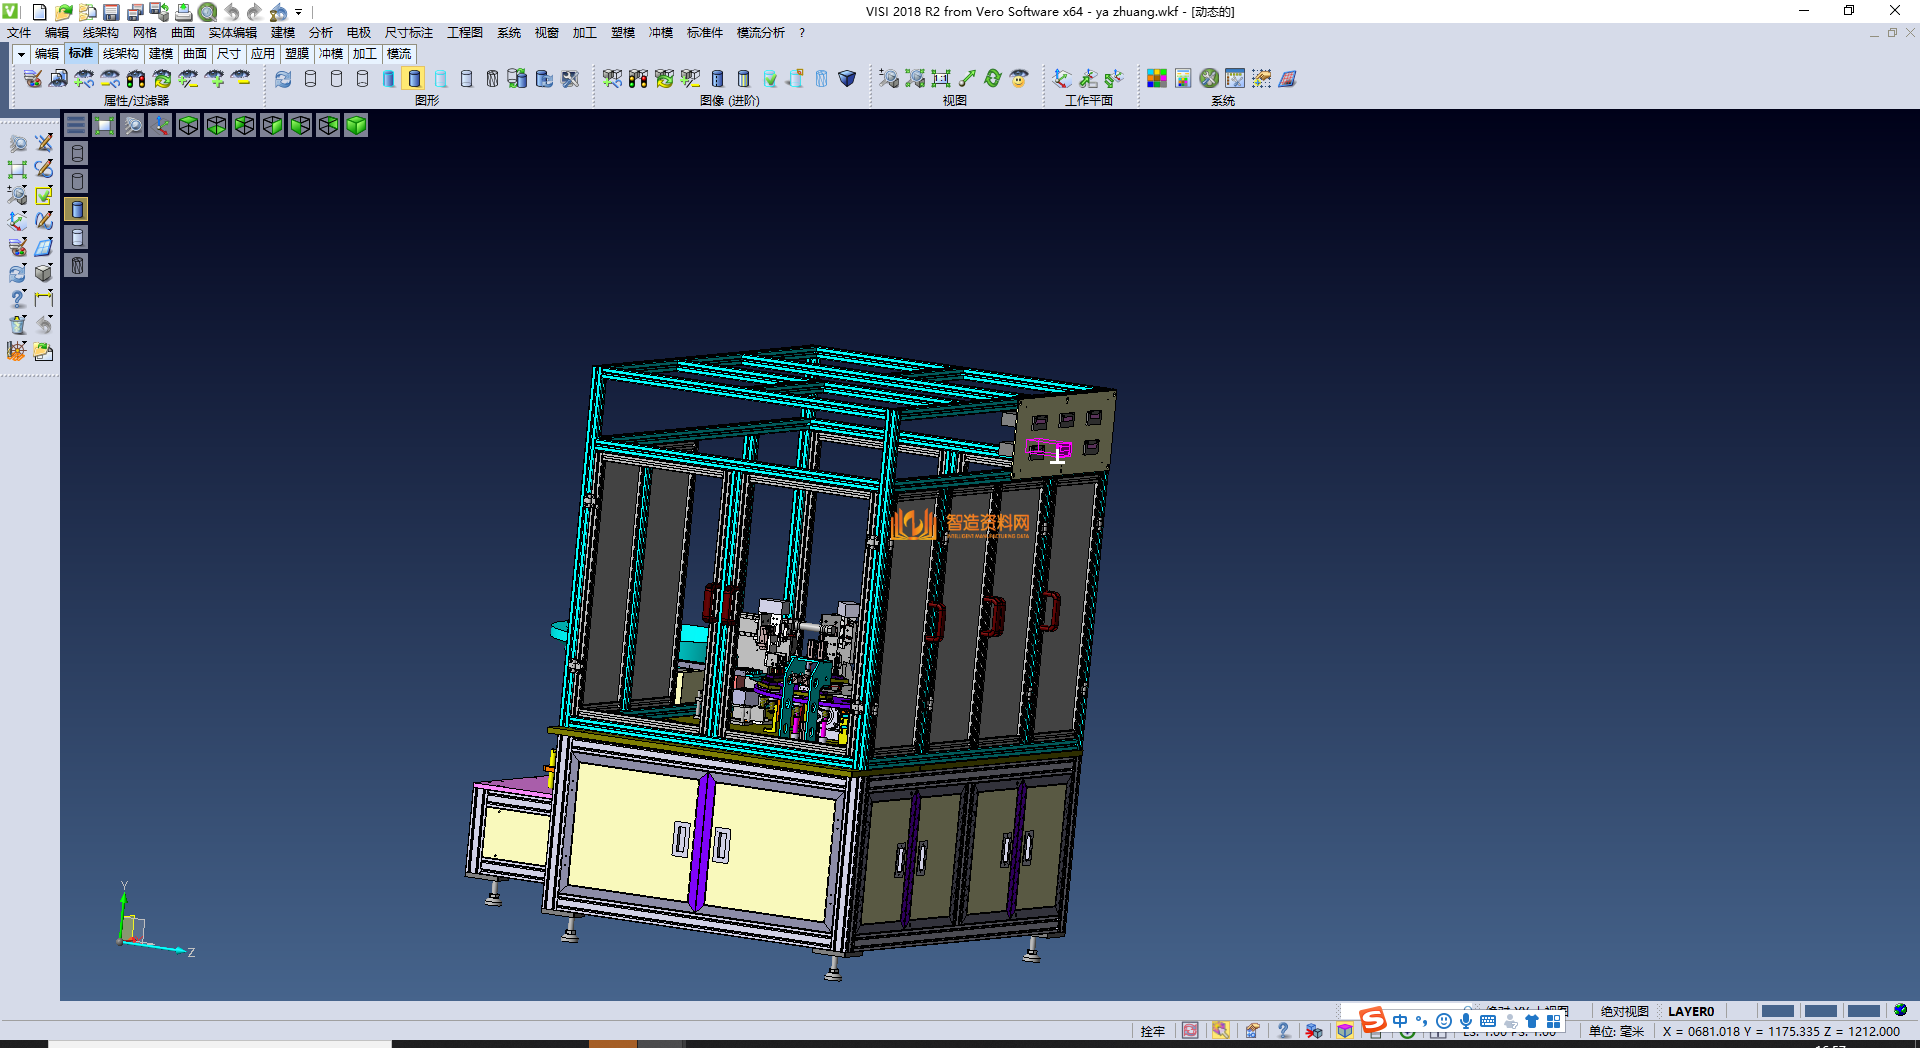Toggle the highlighted shaded cylinder display mode
The height and width of the screenshot is (1048, 1920).
point(414,79)
